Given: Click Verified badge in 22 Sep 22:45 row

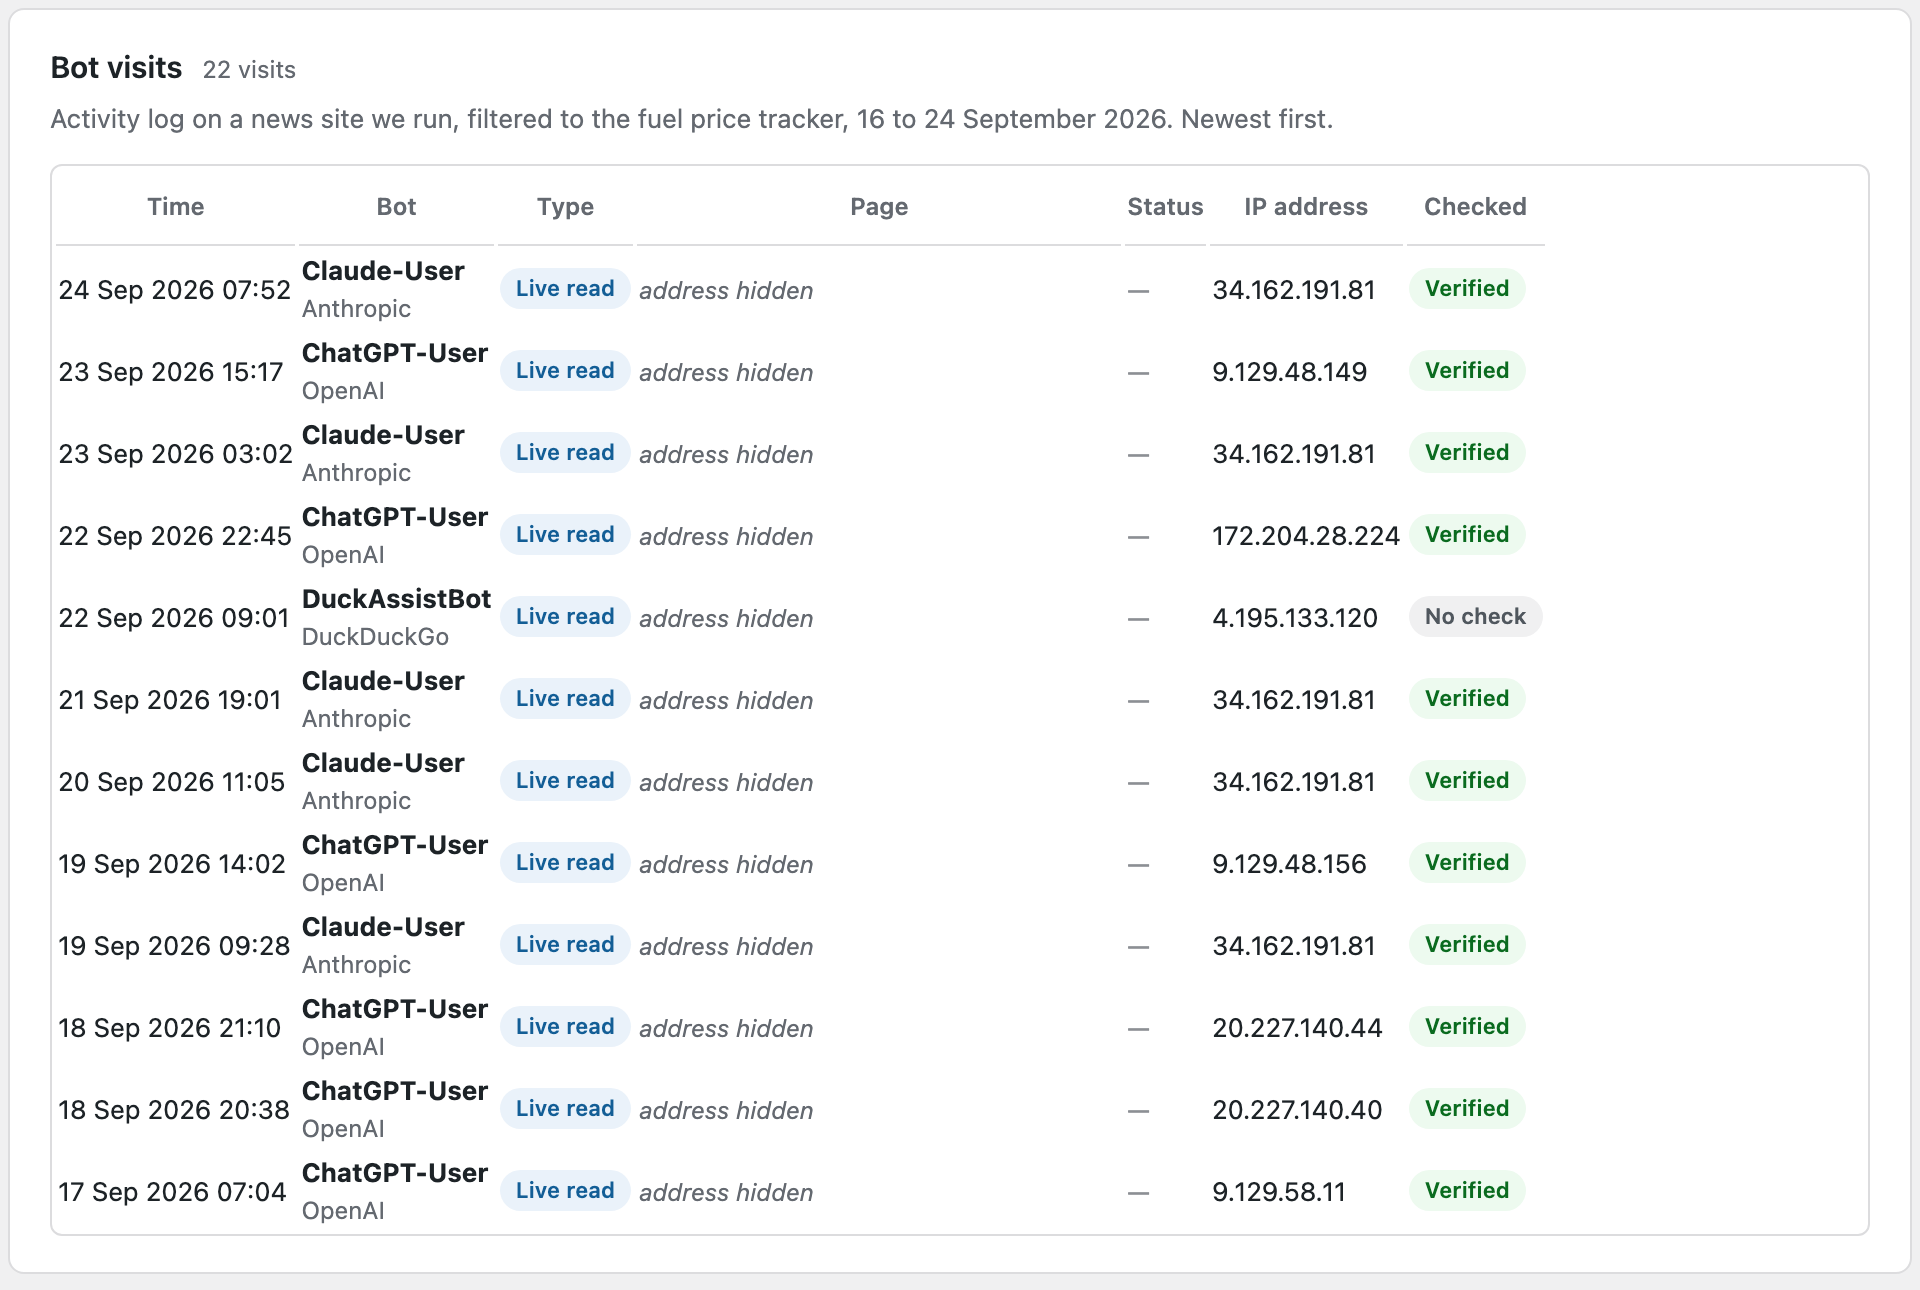Looking at the screenshot, I should 1467,535.
